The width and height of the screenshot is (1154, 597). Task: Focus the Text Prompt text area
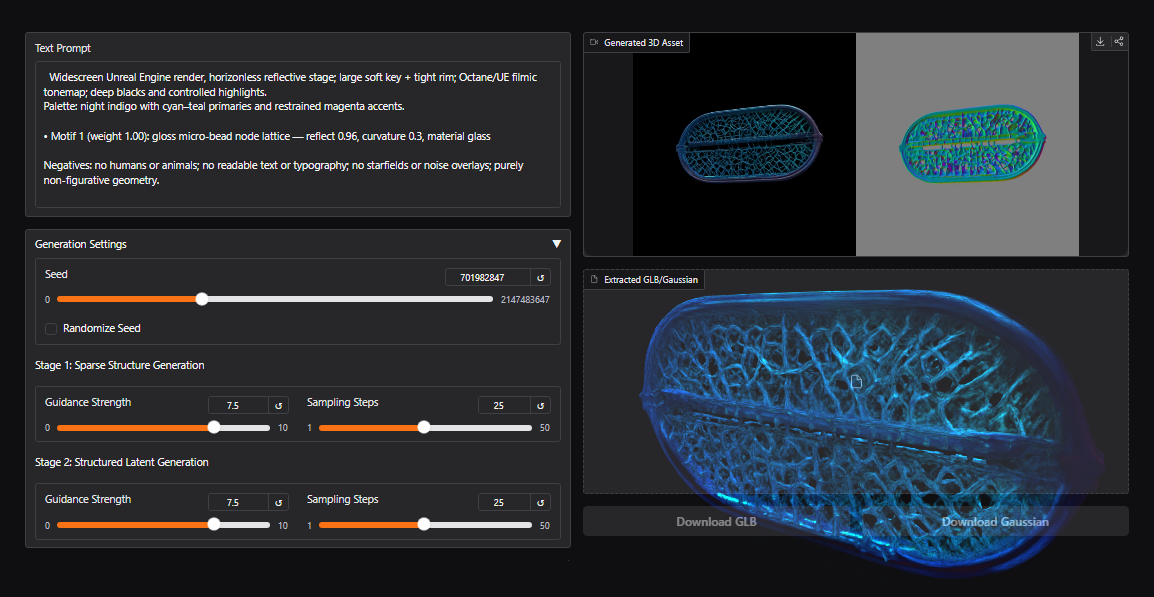(x=297, y=133)
